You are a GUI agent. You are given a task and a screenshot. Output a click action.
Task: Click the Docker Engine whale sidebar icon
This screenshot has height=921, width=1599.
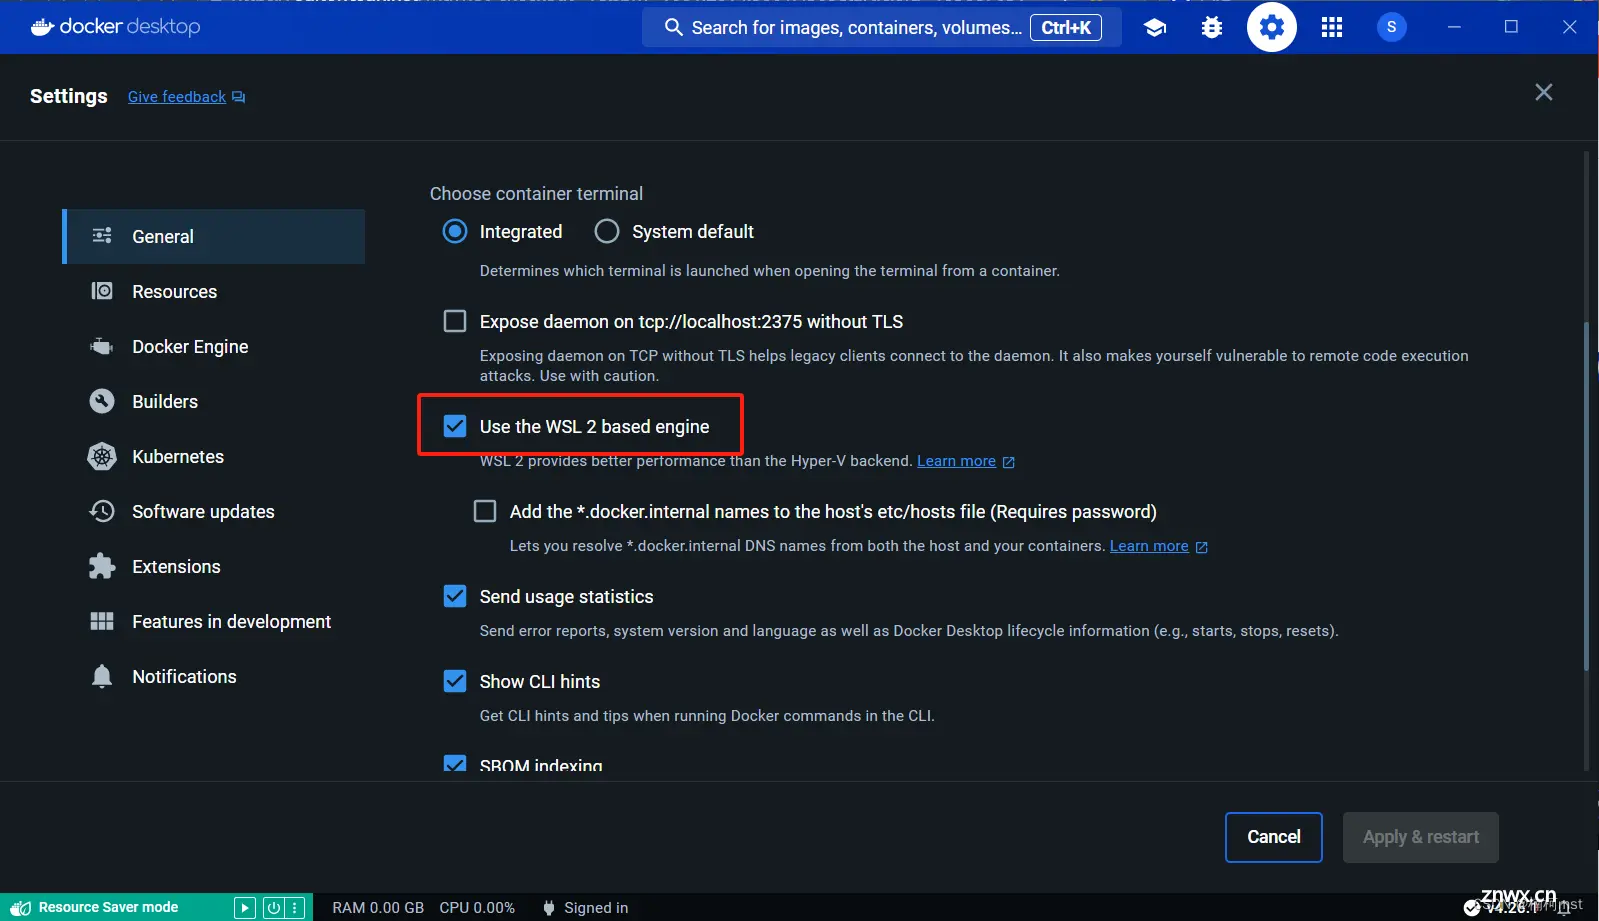[x=102, y=346]
